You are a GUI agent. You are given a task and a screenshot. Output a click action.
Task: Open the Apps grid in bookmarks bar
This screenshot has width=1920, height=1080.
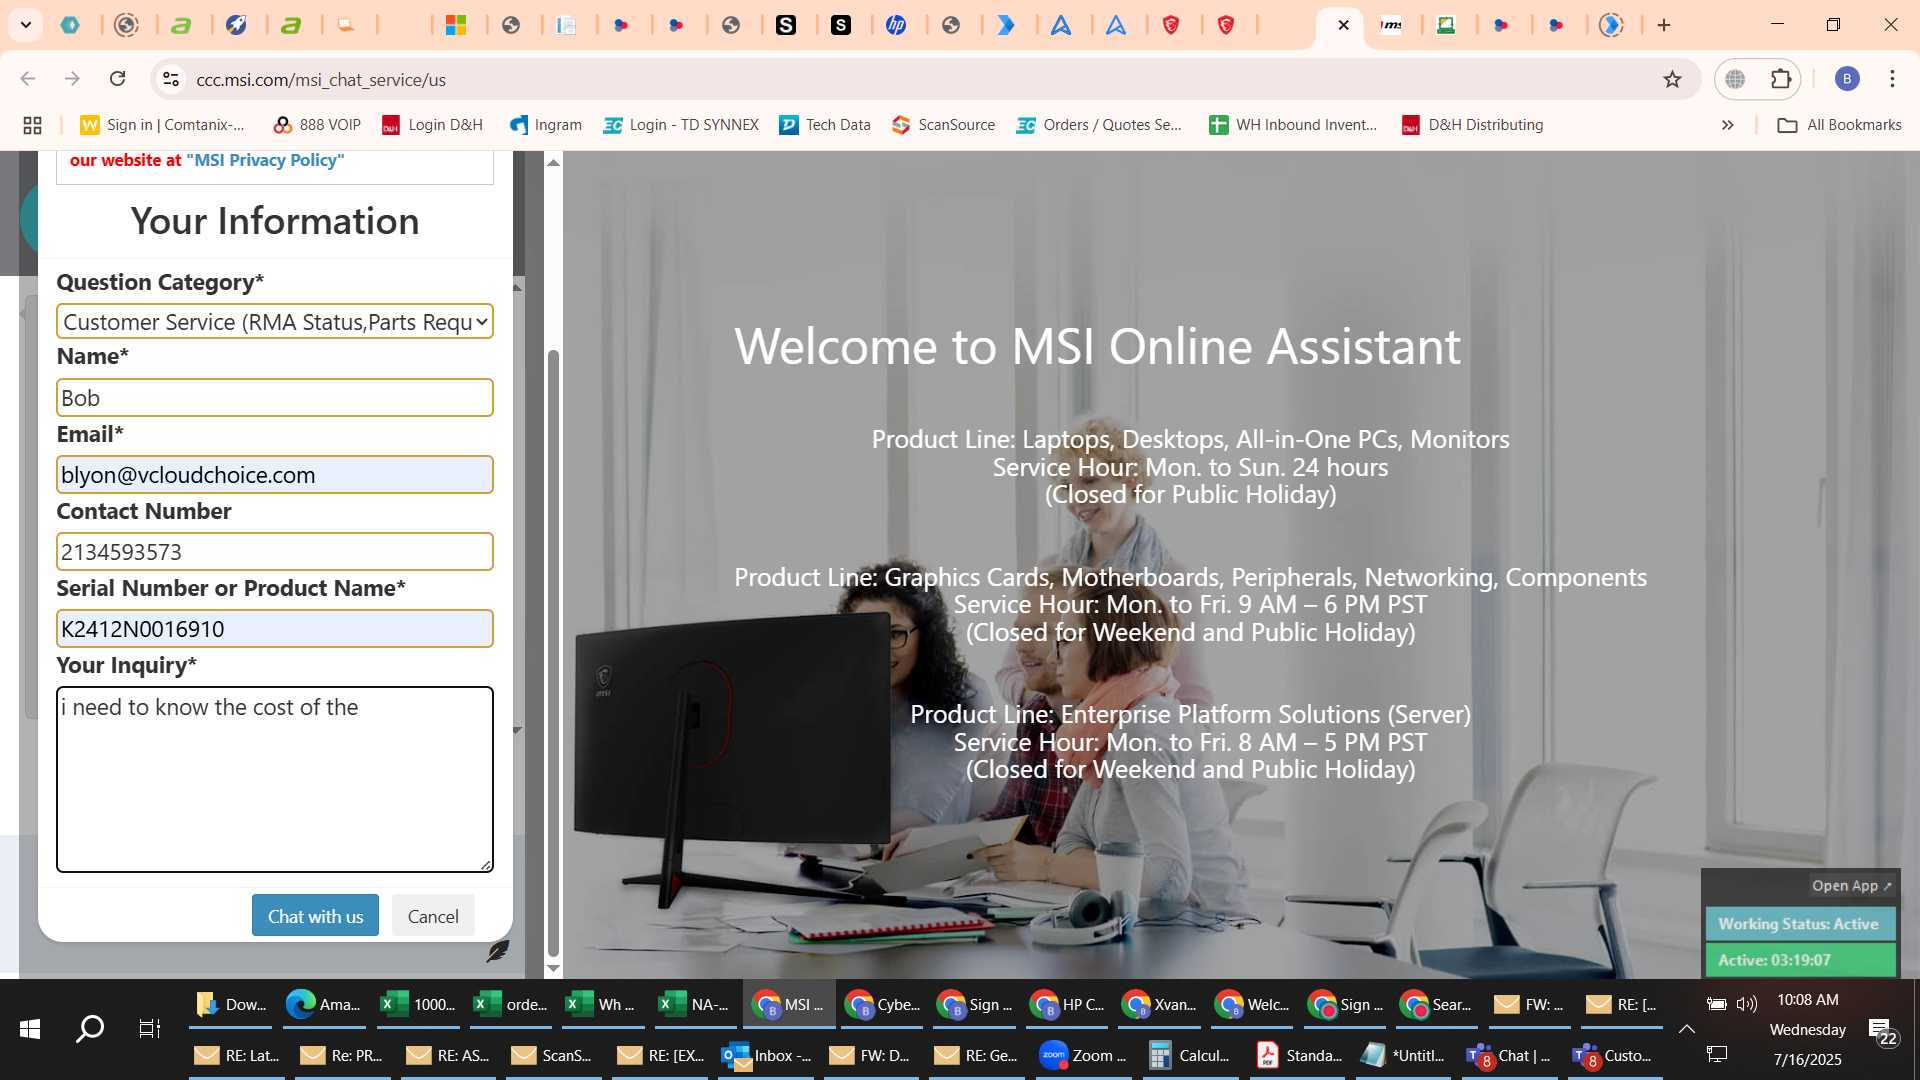coord(32,125)
